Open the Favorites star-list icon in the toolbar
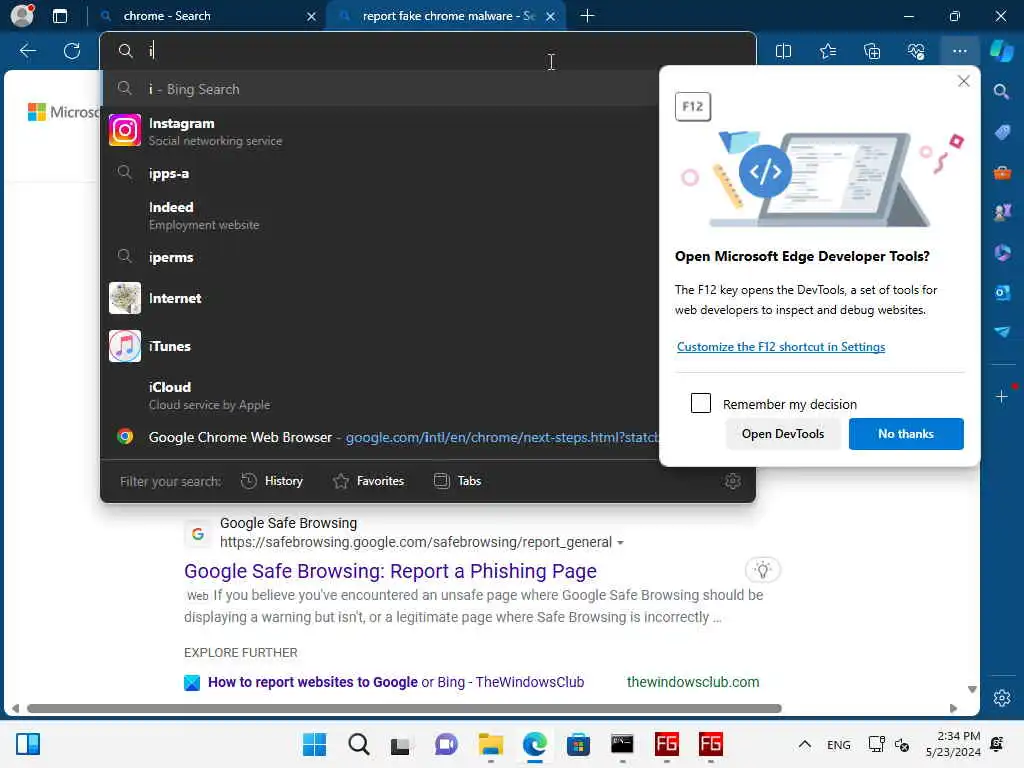 pyautogui.click(x=827, y=51)
